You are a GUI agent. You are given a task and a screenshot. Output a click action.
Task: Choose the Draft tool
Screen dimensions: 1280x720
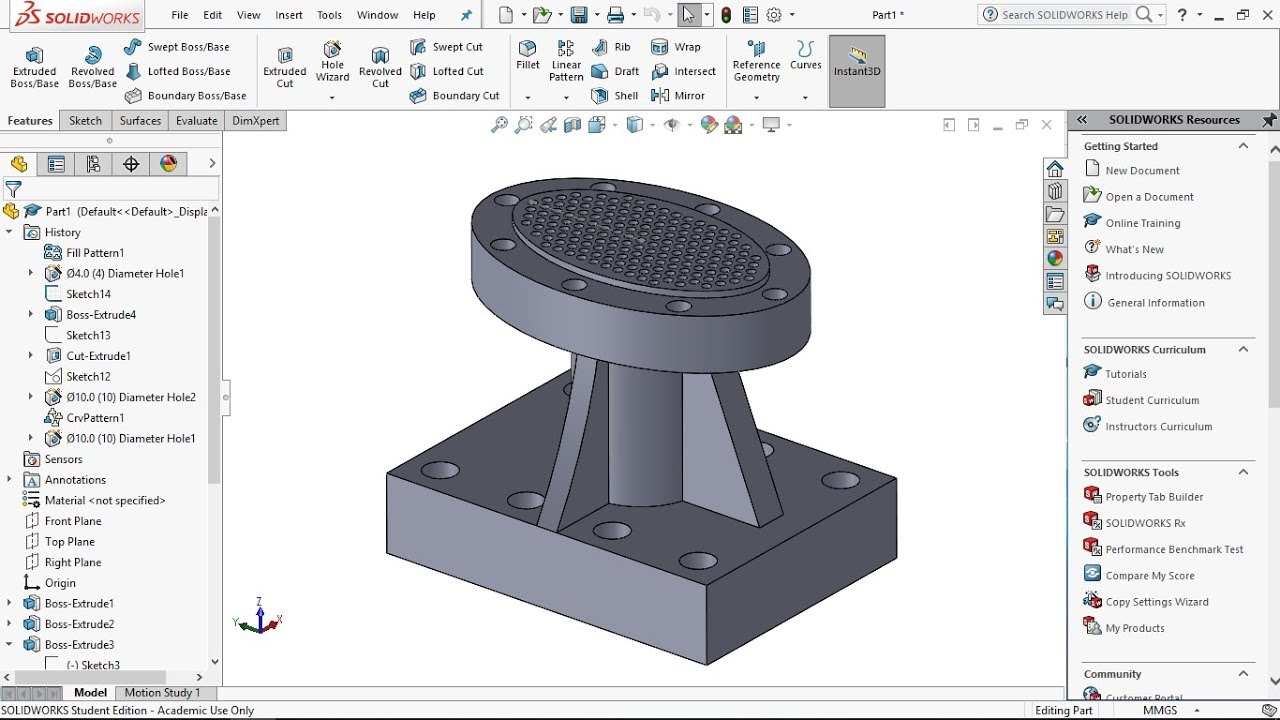pyautogui.click(x=615, y=71)
